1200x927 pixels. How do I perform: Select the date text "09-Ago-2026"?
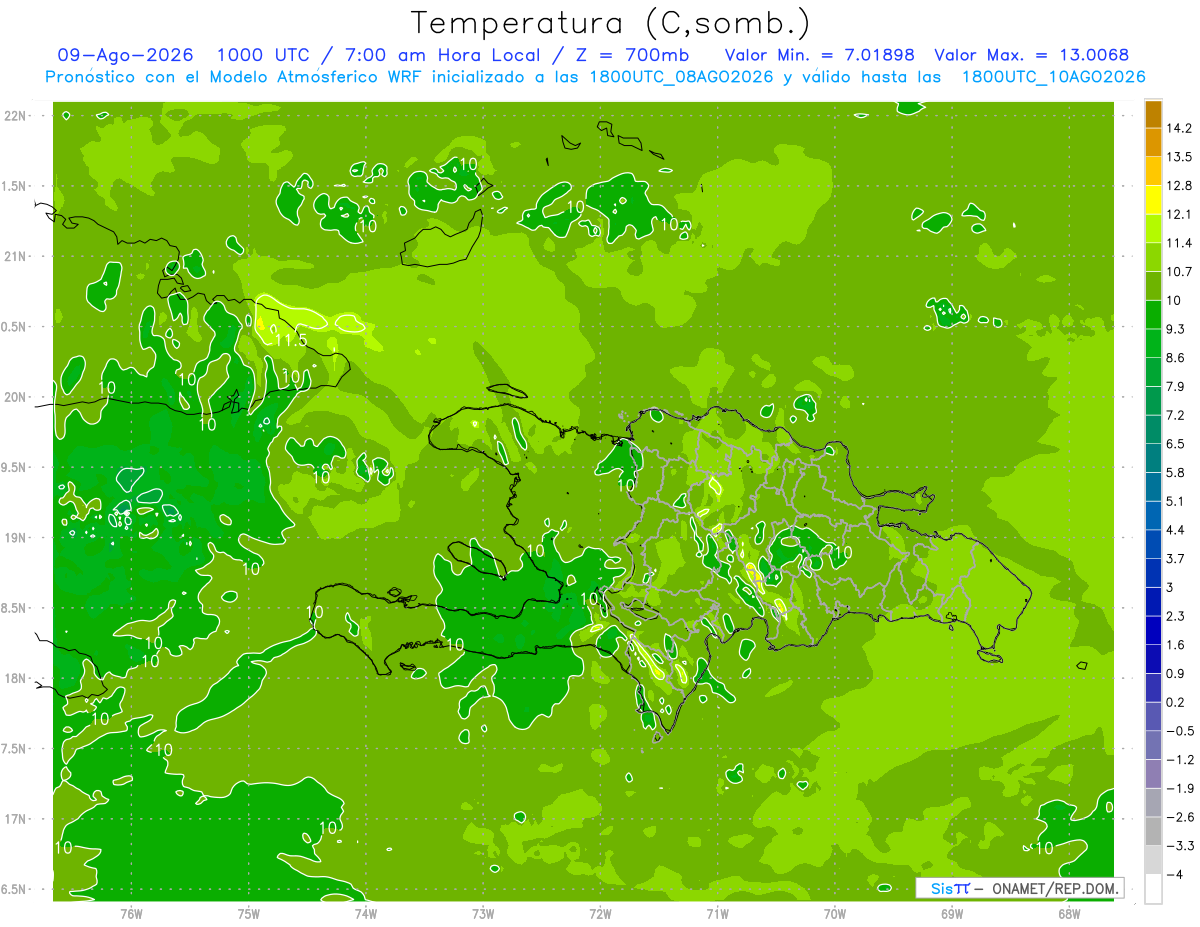[126, 55]
